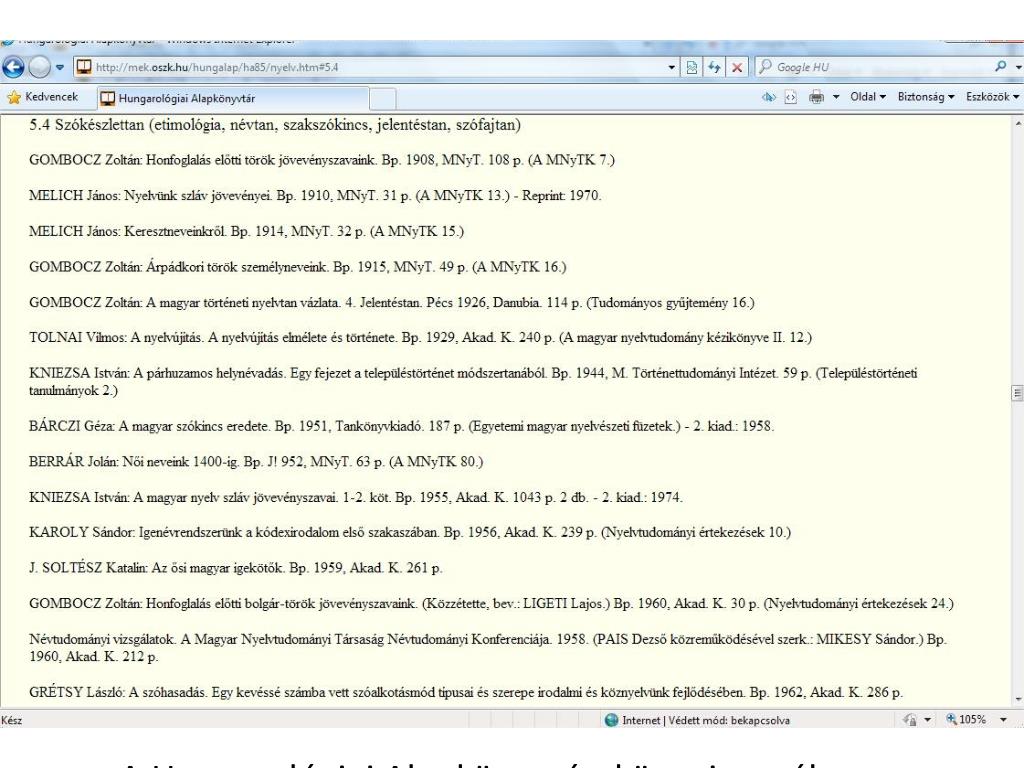This screenshot has width=1024, height=768.
Task: Click the Kész status text
Action: (12, 720)
